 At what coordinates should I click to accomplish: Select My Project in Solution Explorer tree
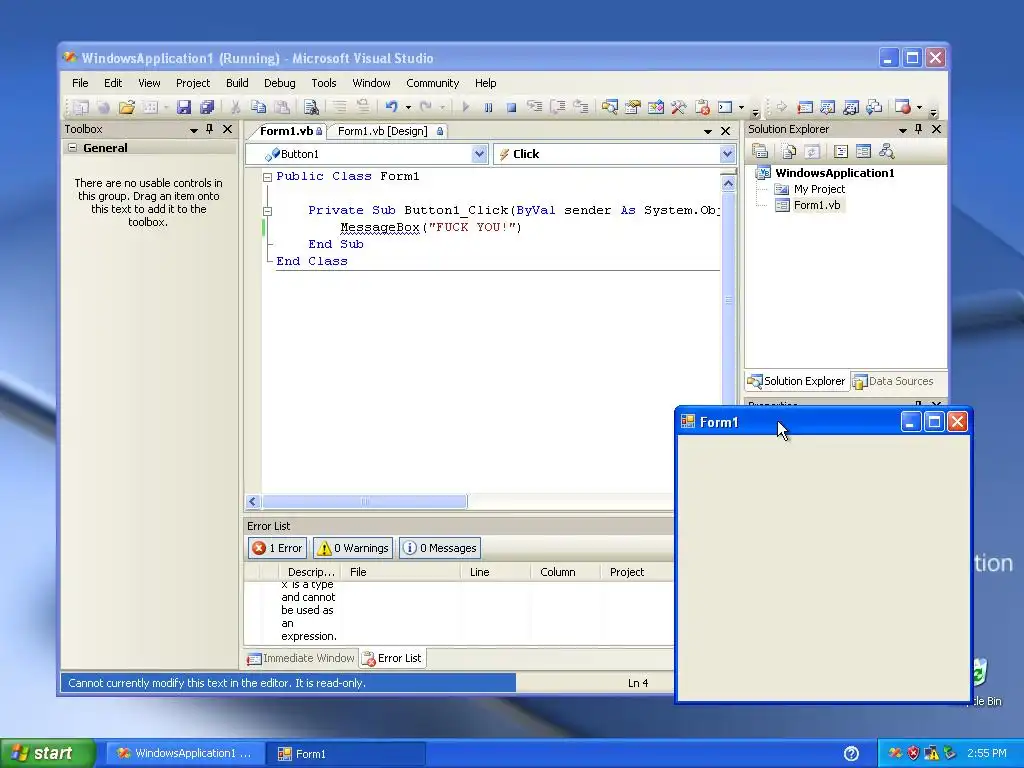click(x=819, y=189)
